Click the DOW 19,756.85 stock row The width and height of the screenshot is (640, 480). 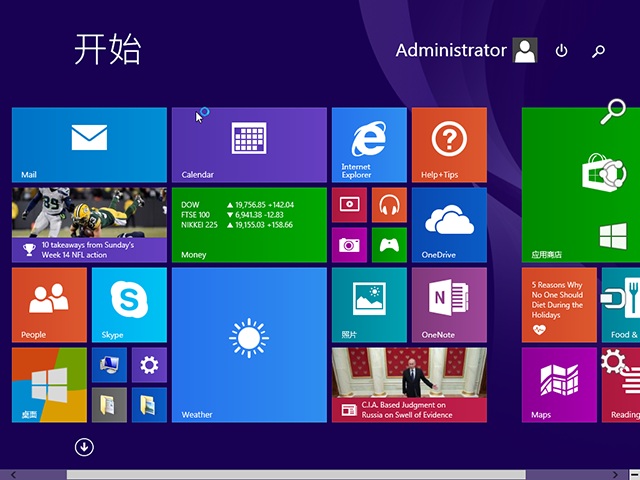[x=238, y=205]
